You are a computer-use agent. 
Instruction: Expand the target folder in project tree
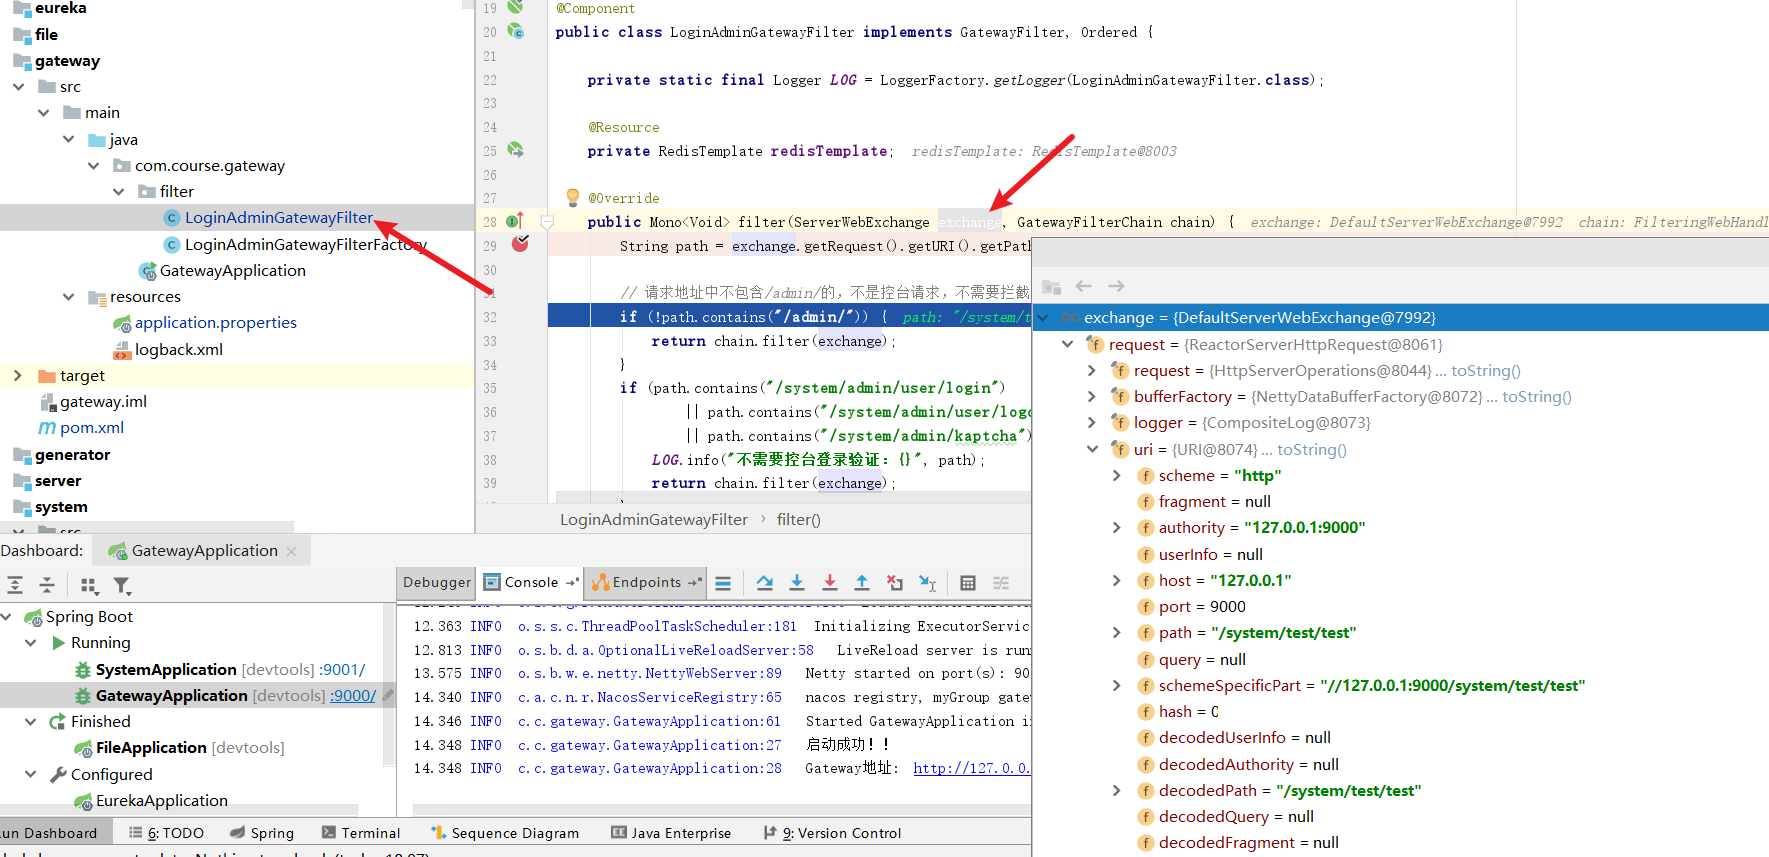[x=17, y=376]
